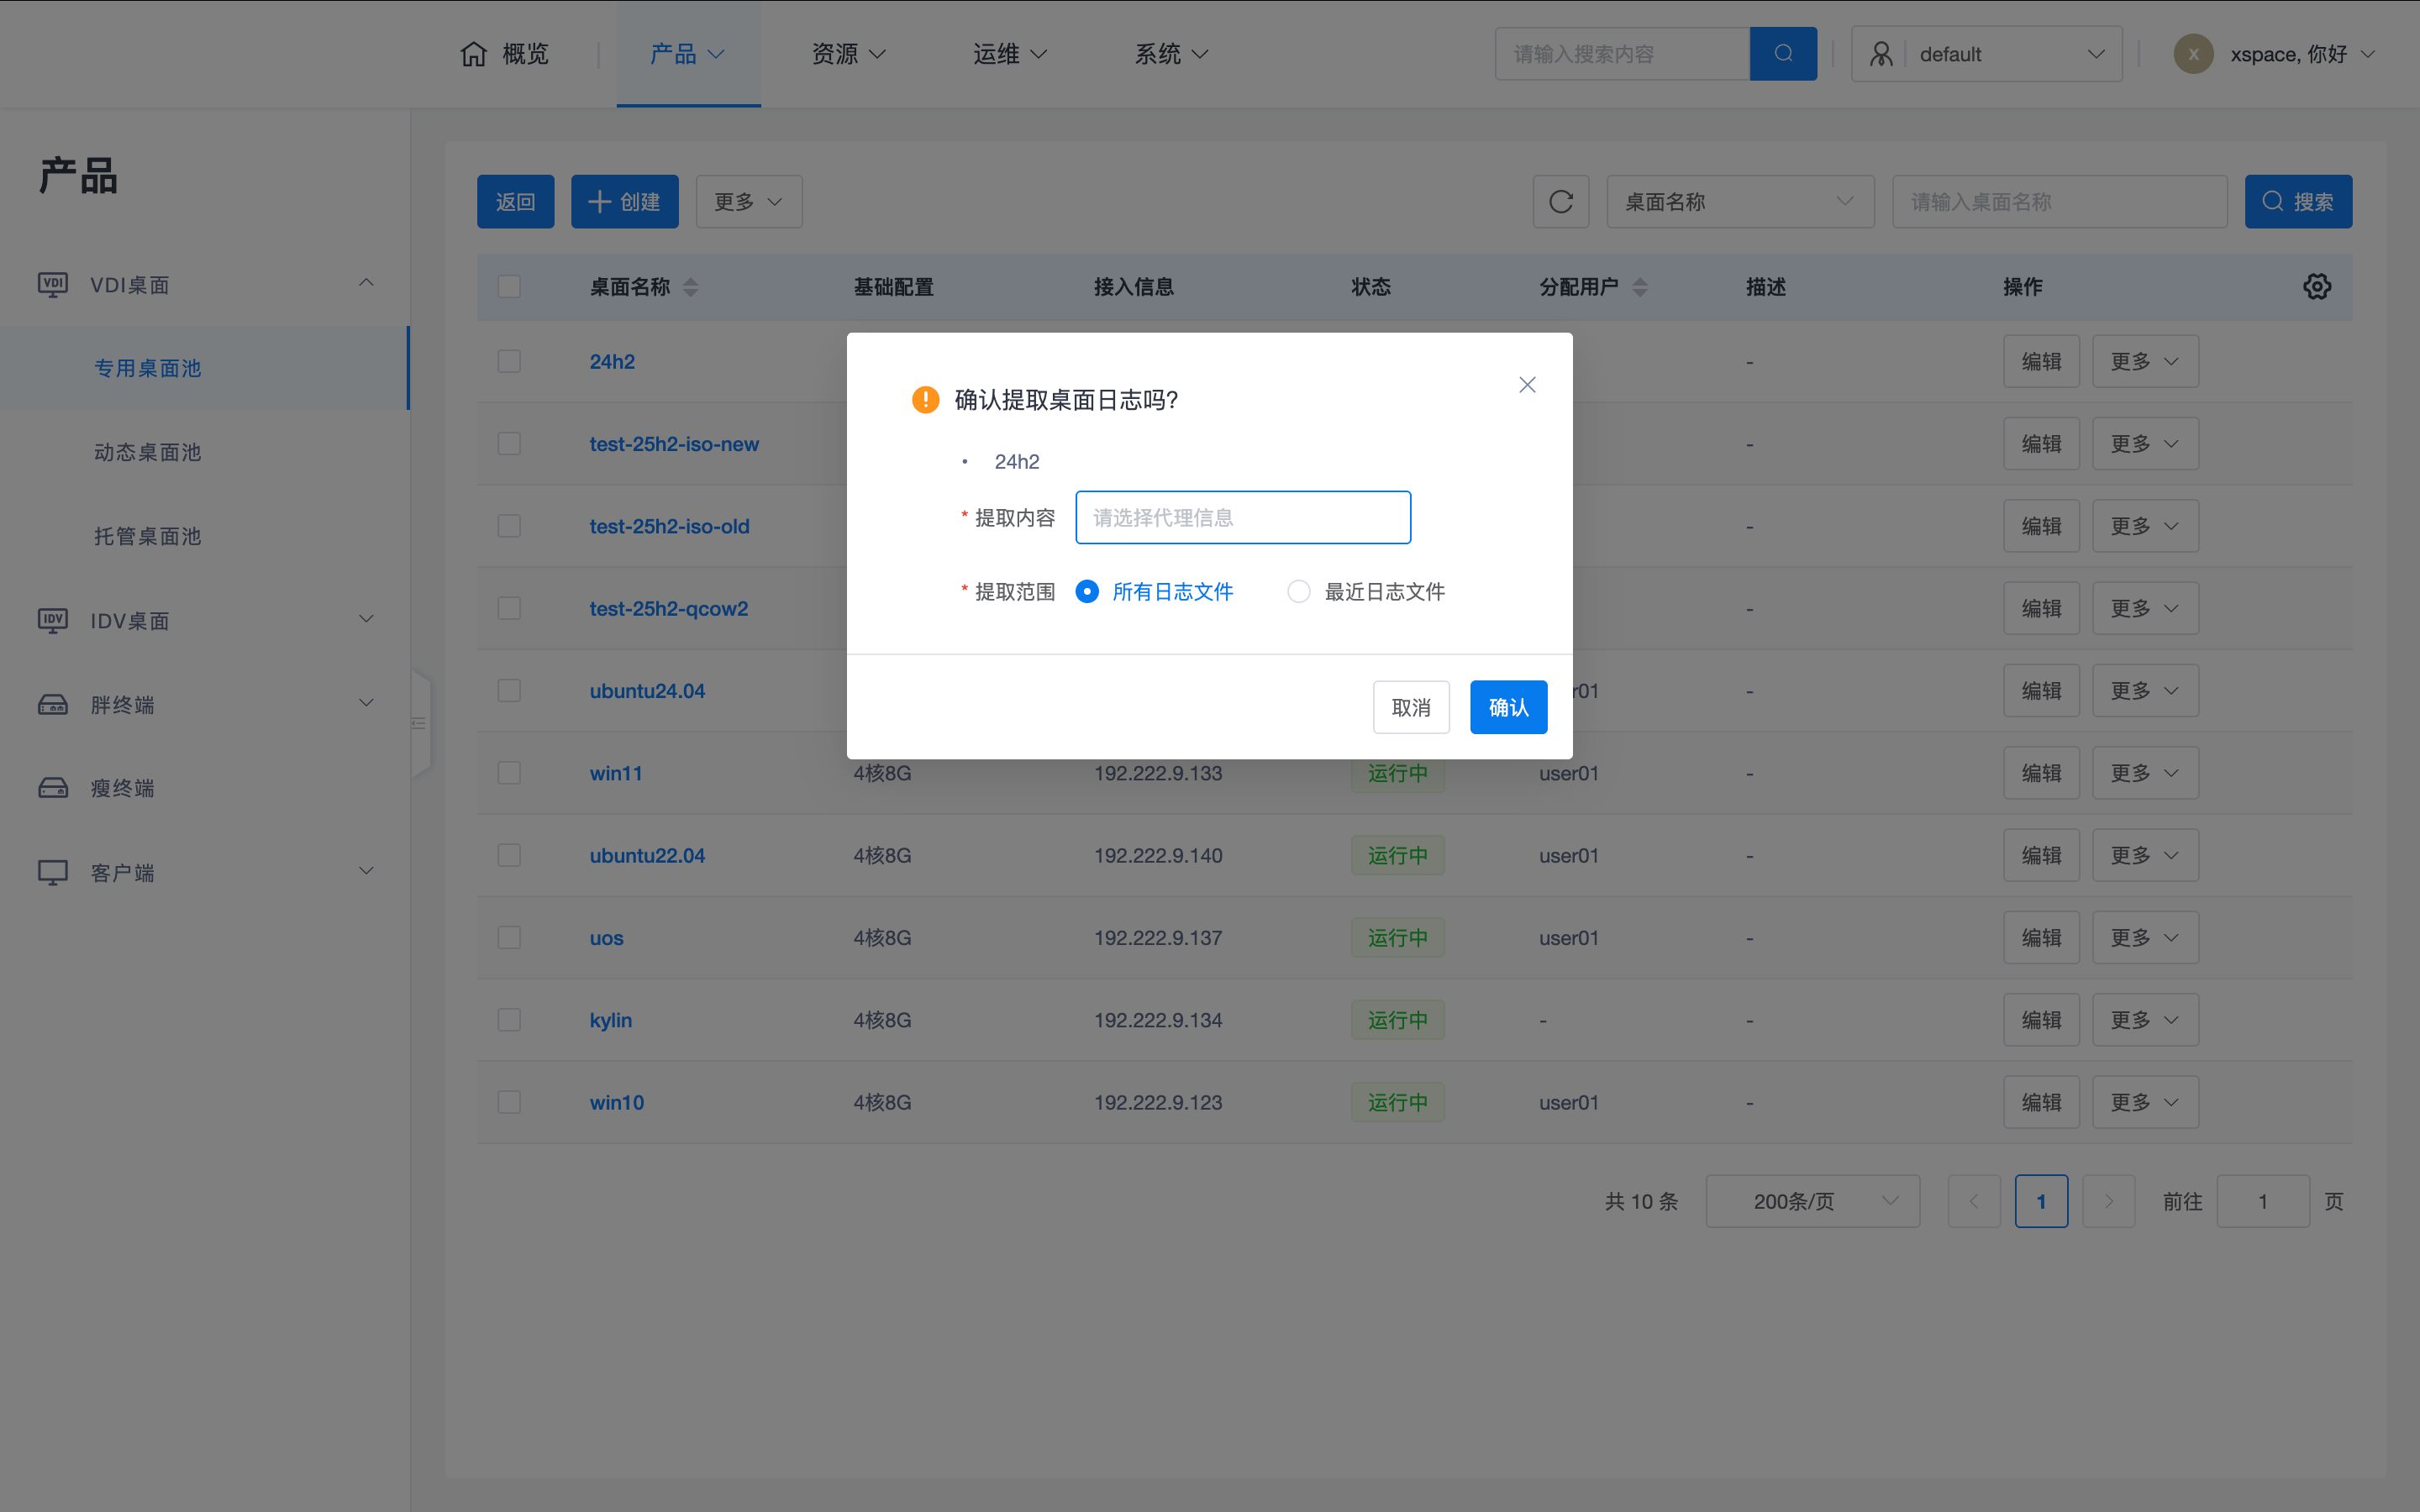Image resolution: width=2420 pixels, height=1512 pixels.
Task: Click the table refresh icon
Action: click(1560, 202)
